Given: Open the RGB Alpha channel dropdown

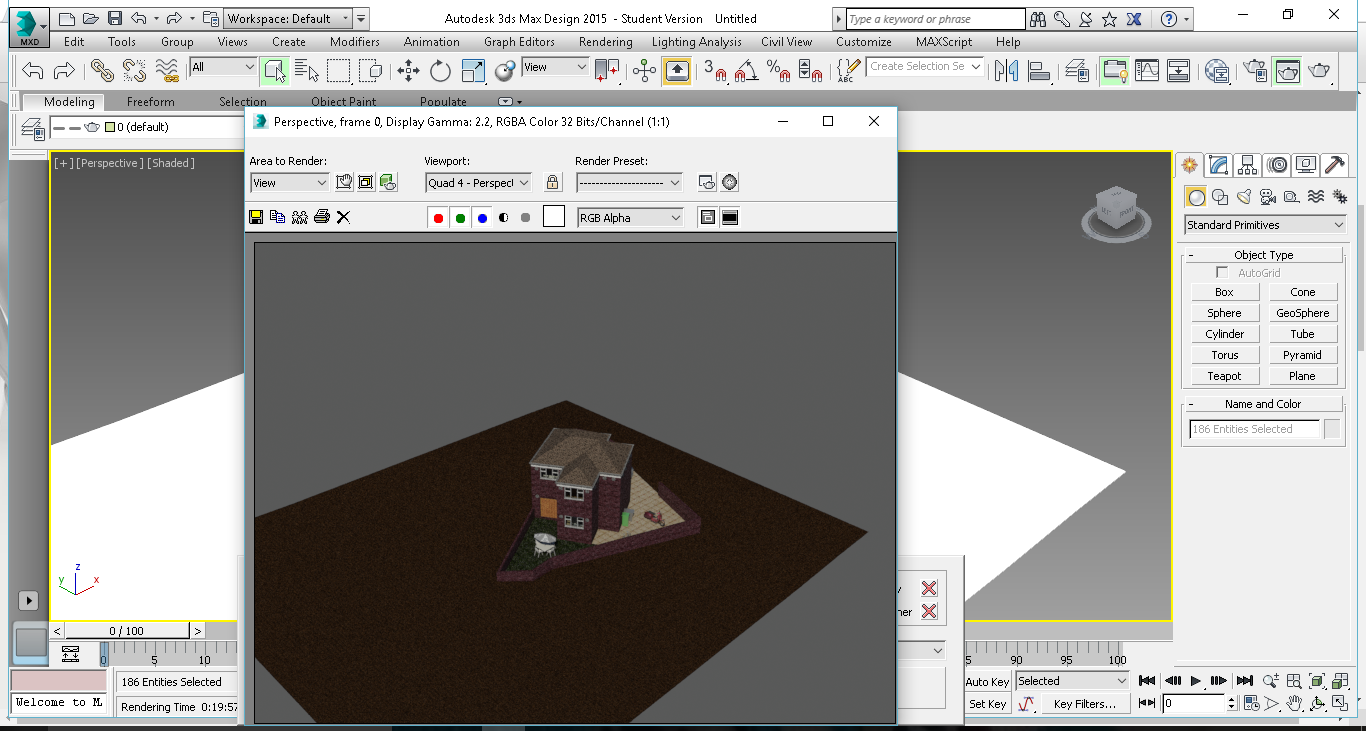Looking at the screenshot, I should (x=630, y=217).
